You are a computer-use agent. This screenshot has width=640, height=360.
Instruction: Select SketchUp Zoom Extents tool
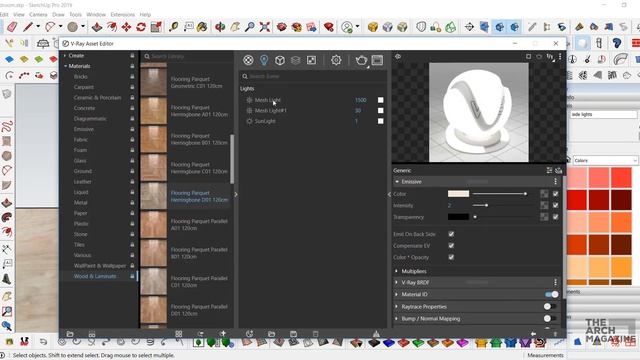[x=264, y=27]
